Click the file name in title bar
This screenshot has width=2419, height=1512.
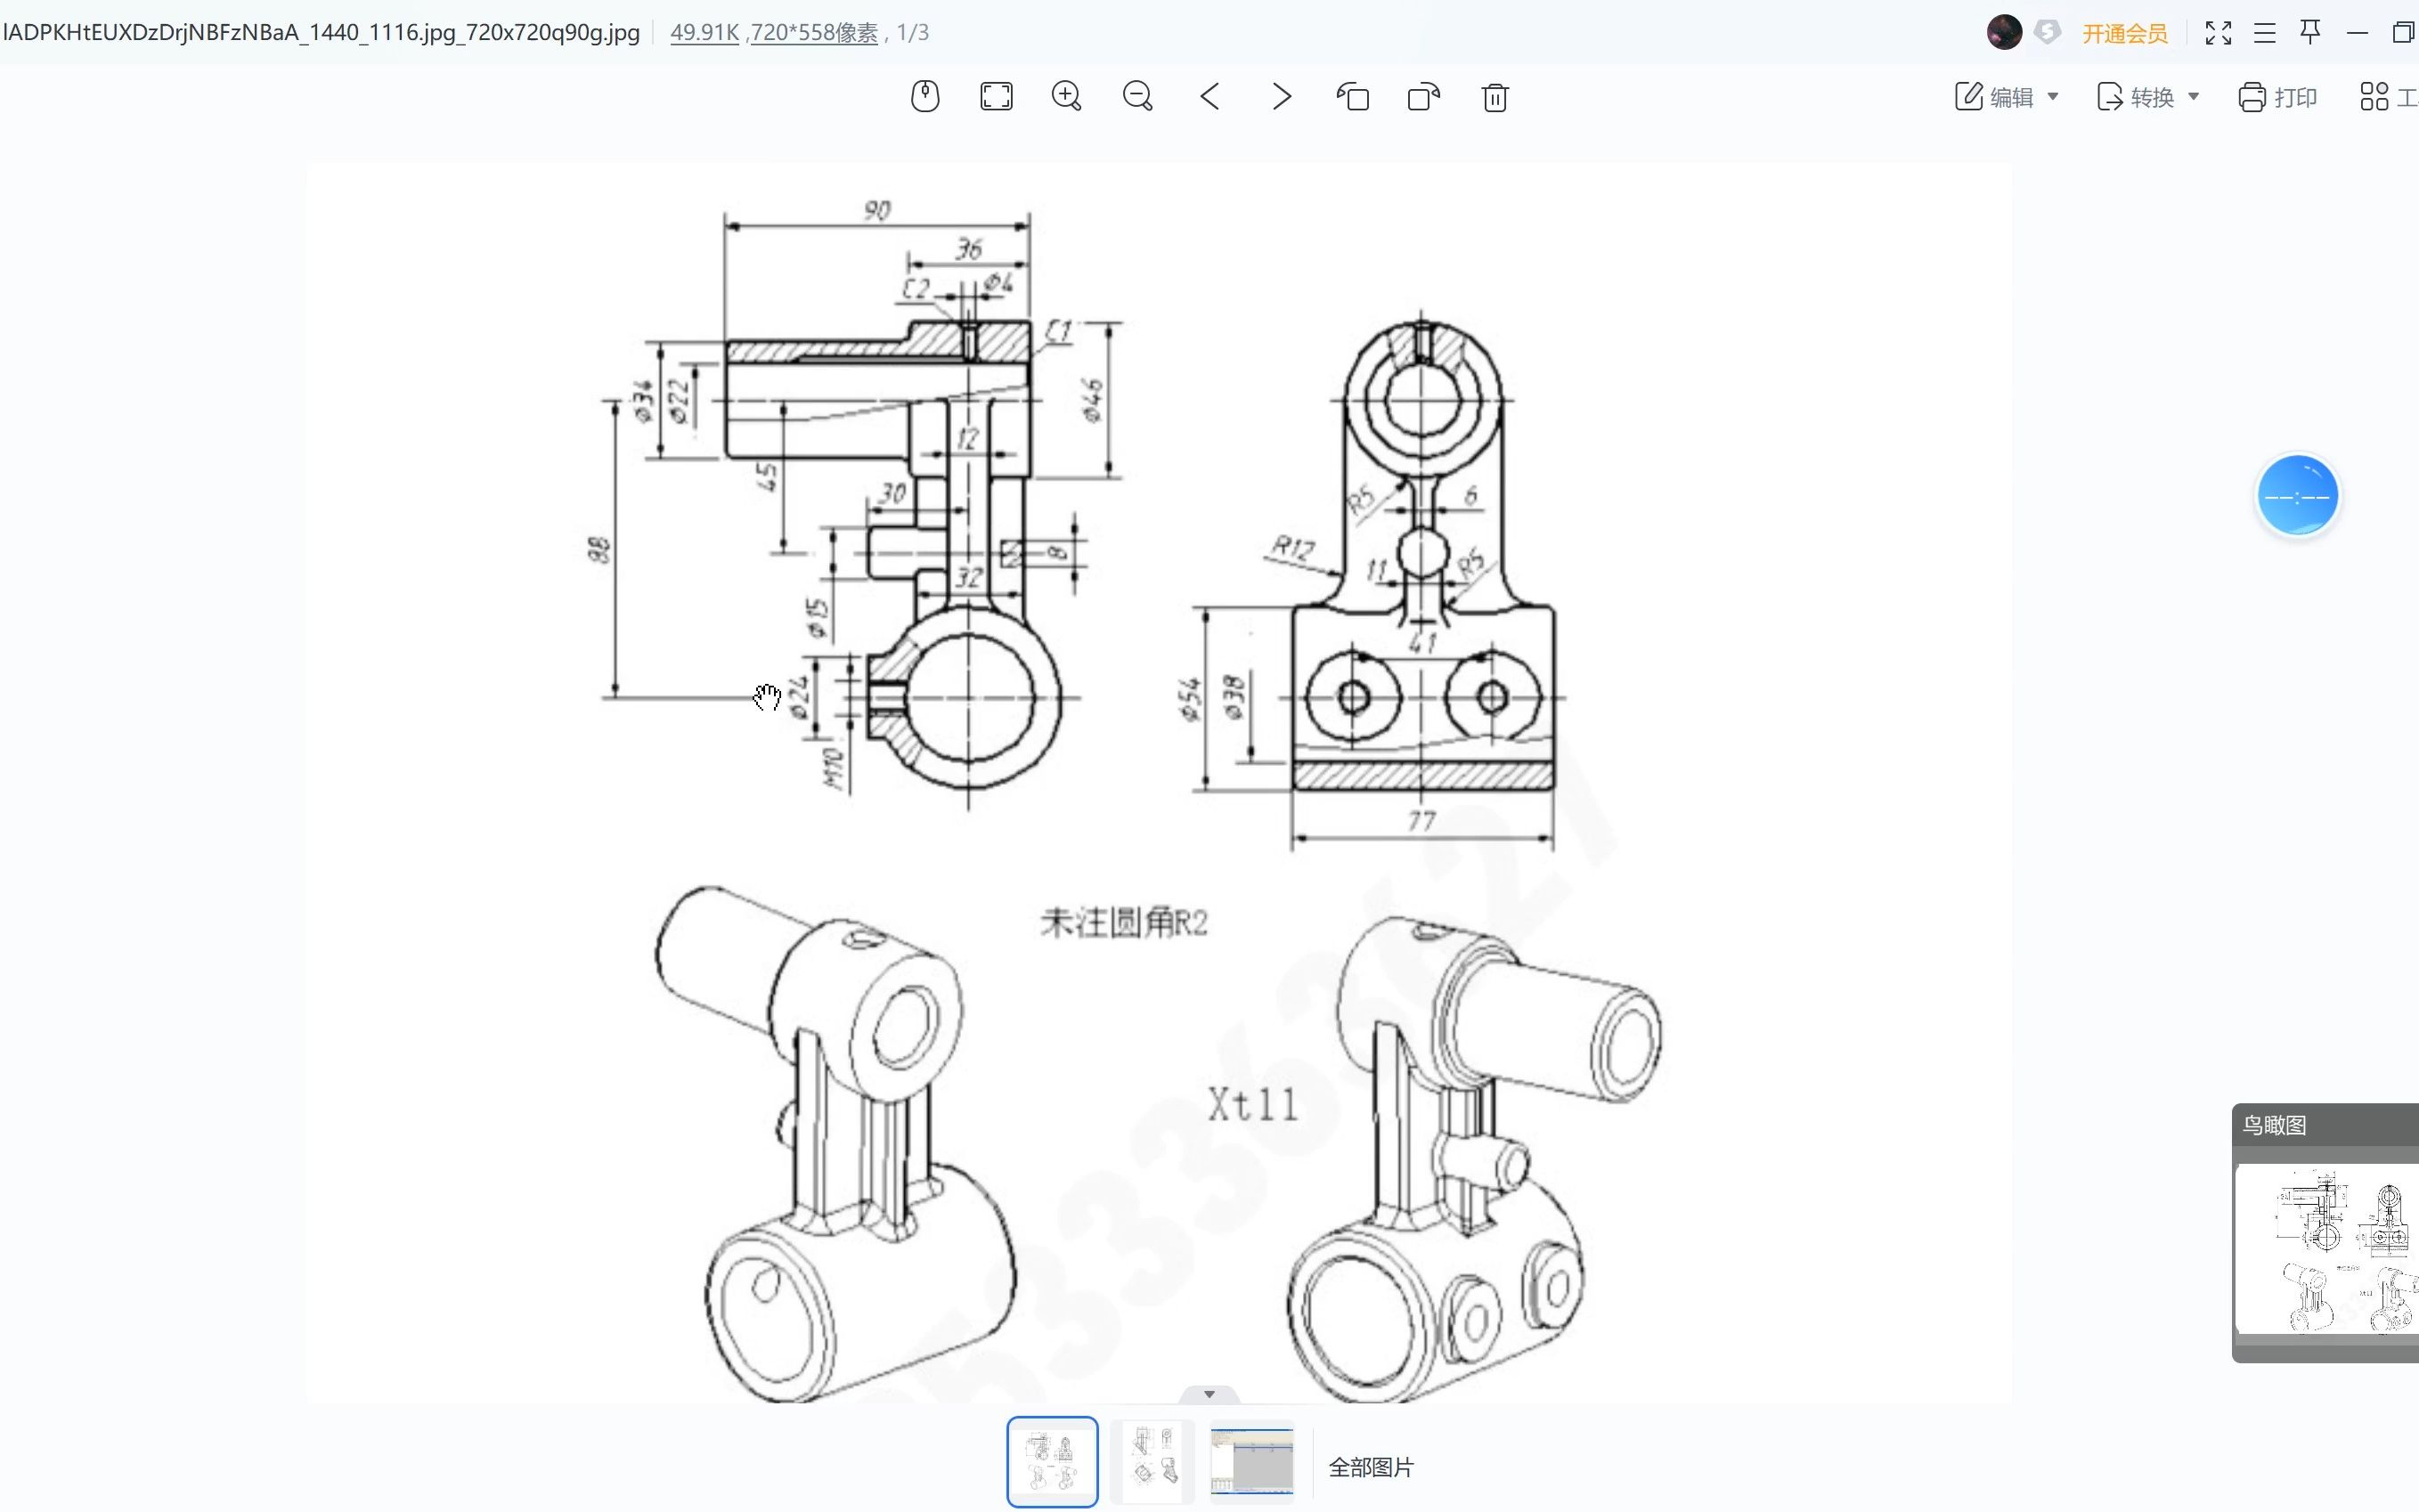(x=321, y=32)
